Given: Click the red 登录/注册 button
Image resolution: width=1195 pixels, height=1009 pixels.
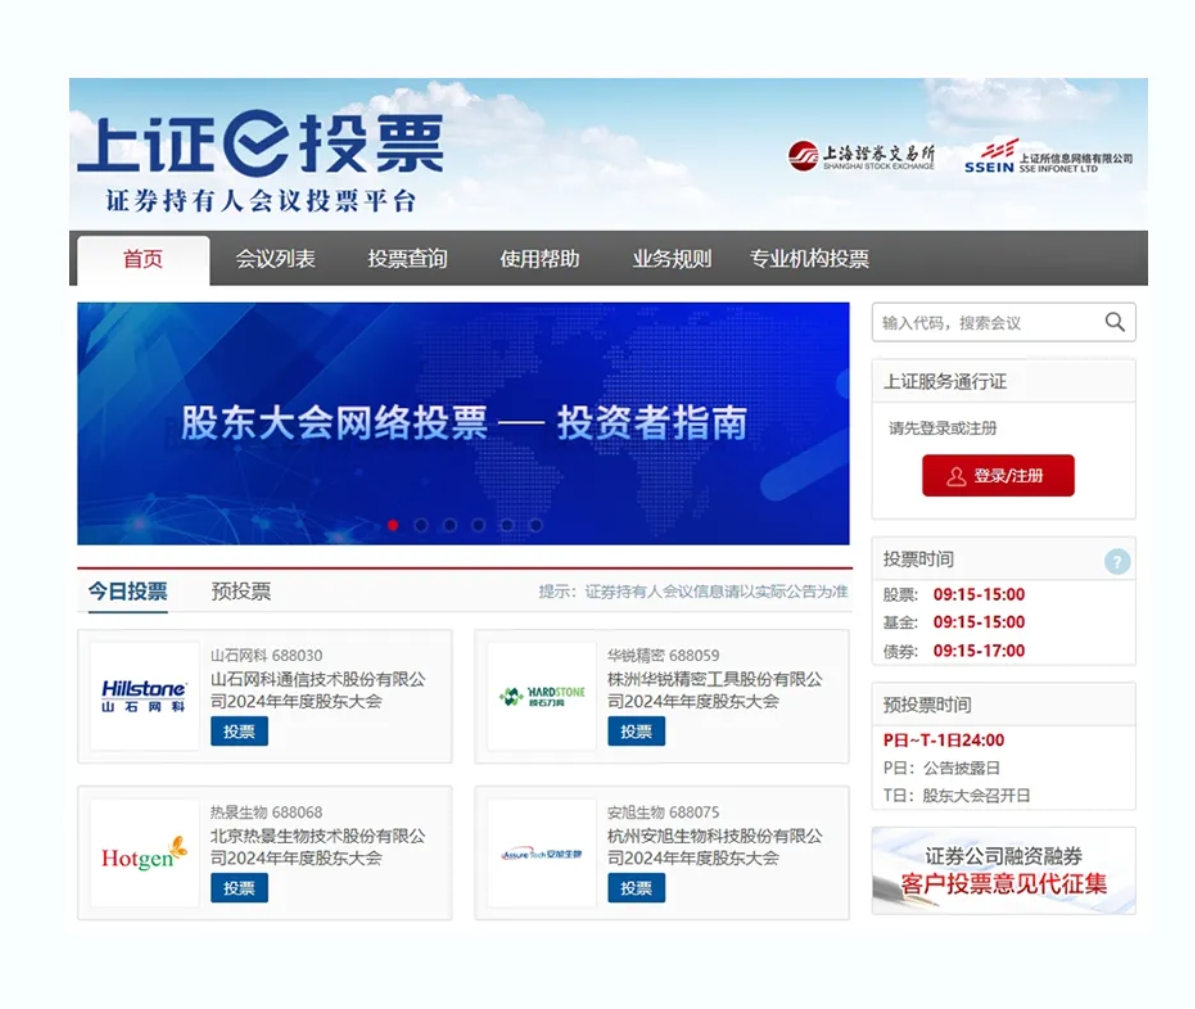Looking at the screenshot, I should pos(998,476).
